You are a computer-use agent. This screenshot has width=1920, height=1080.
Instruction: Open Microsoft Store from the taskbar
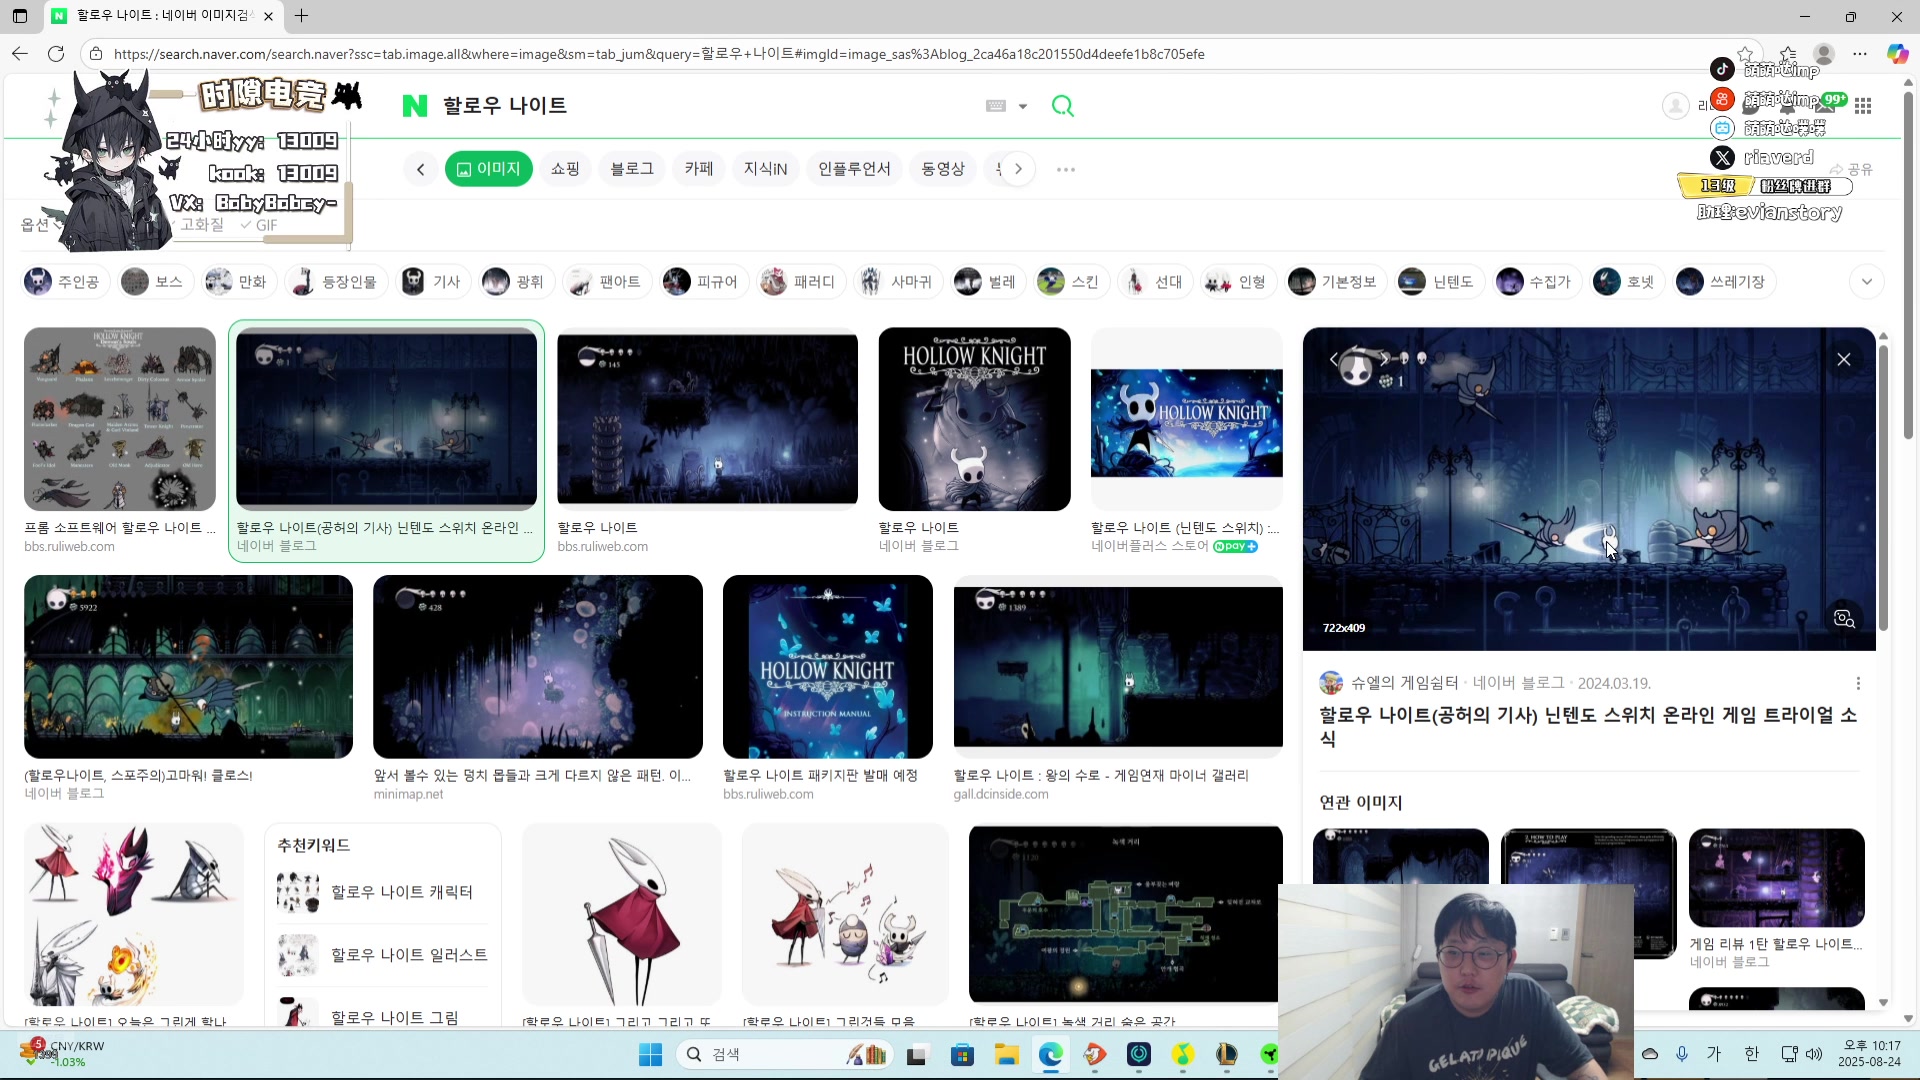(962, 1054)
